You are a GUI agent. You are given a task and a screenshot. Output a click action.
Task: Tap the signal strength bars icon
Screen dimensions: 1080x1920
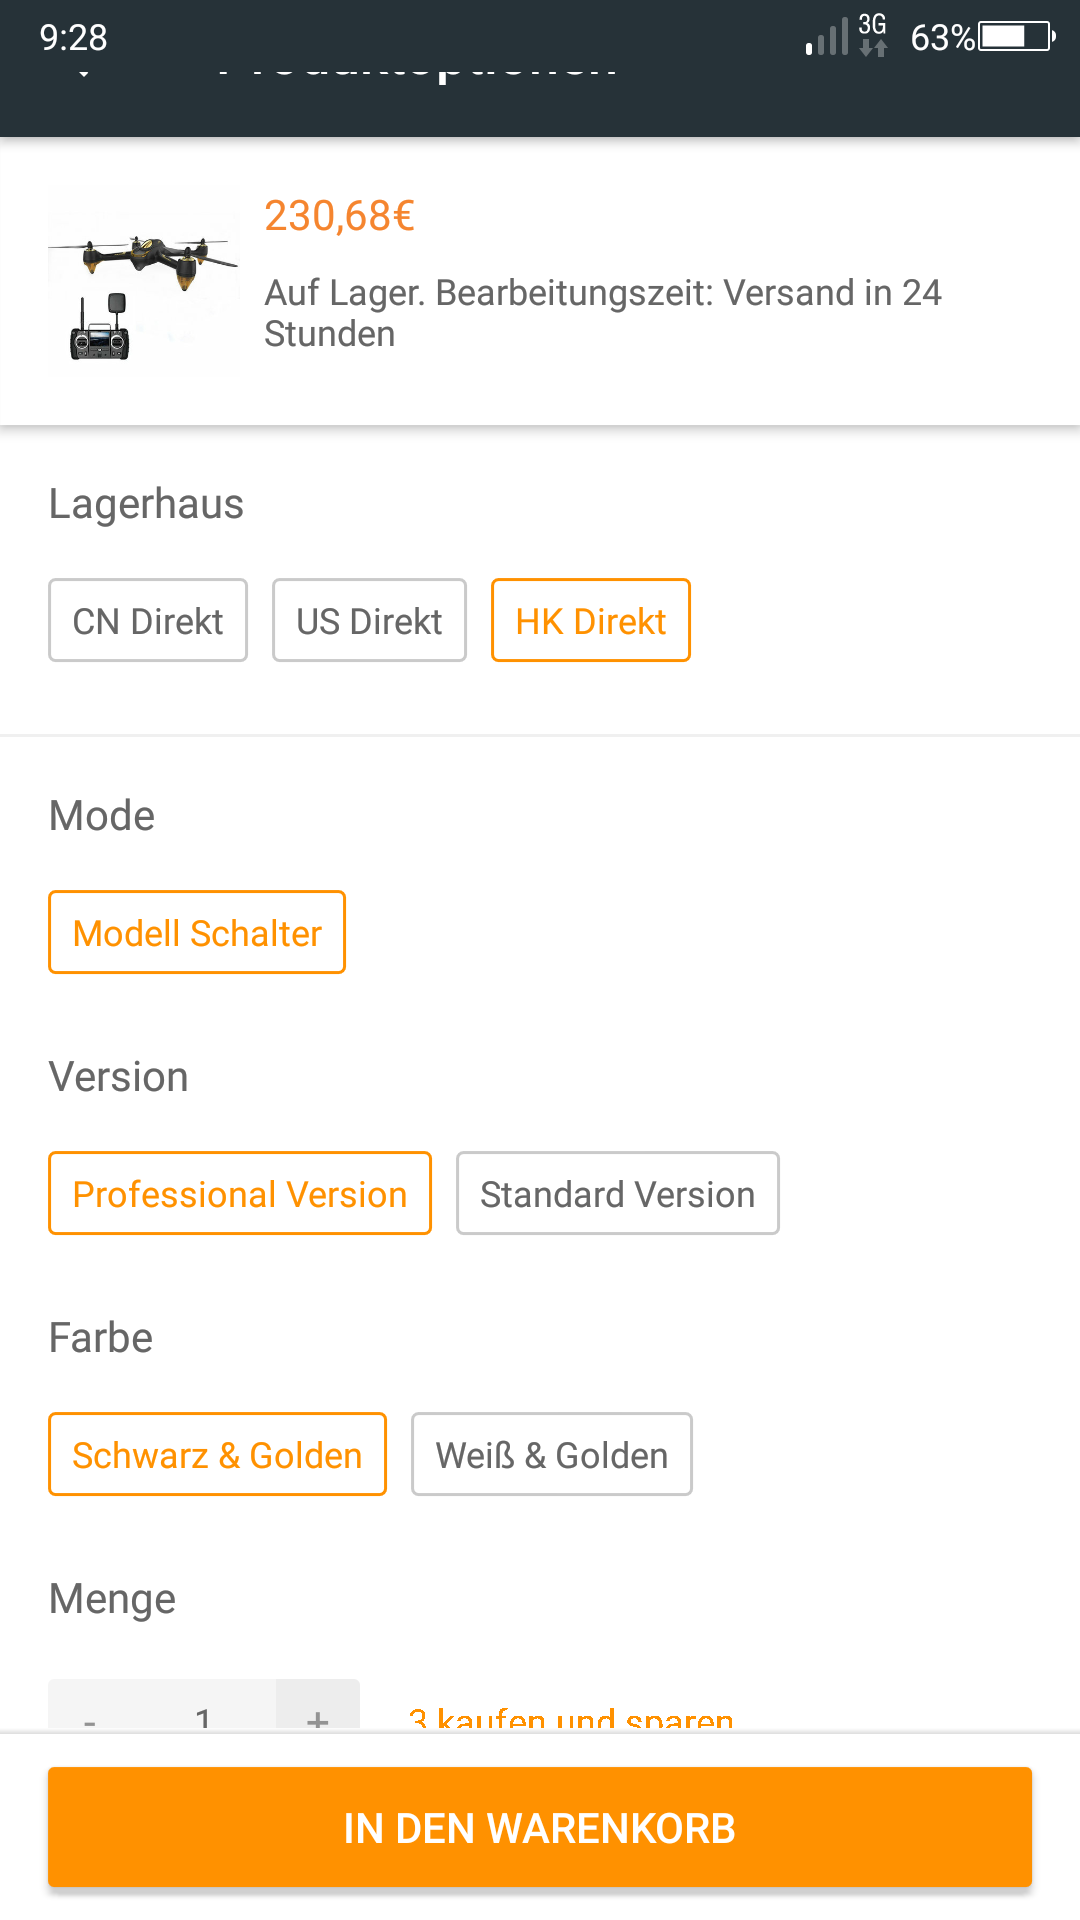(x=827, y=37)
